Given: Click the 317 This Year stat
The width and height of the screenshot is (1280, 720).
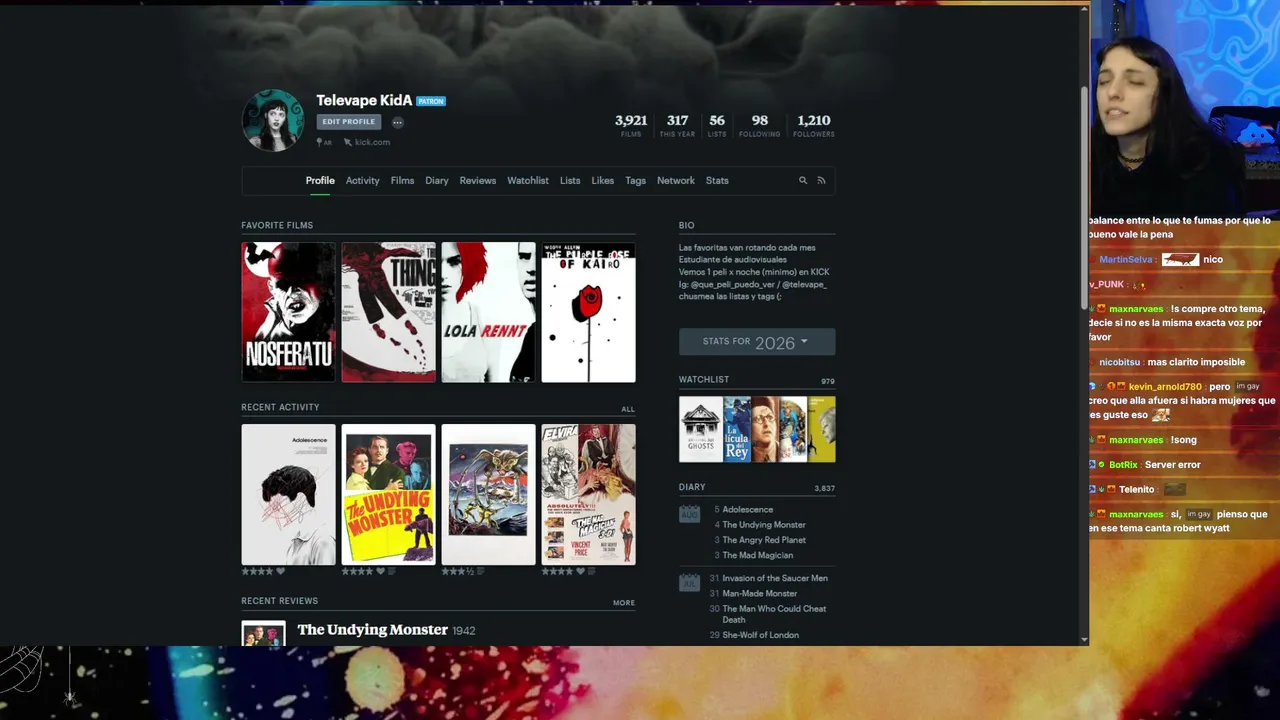Looking at the screenshot, I should point(678,125).
